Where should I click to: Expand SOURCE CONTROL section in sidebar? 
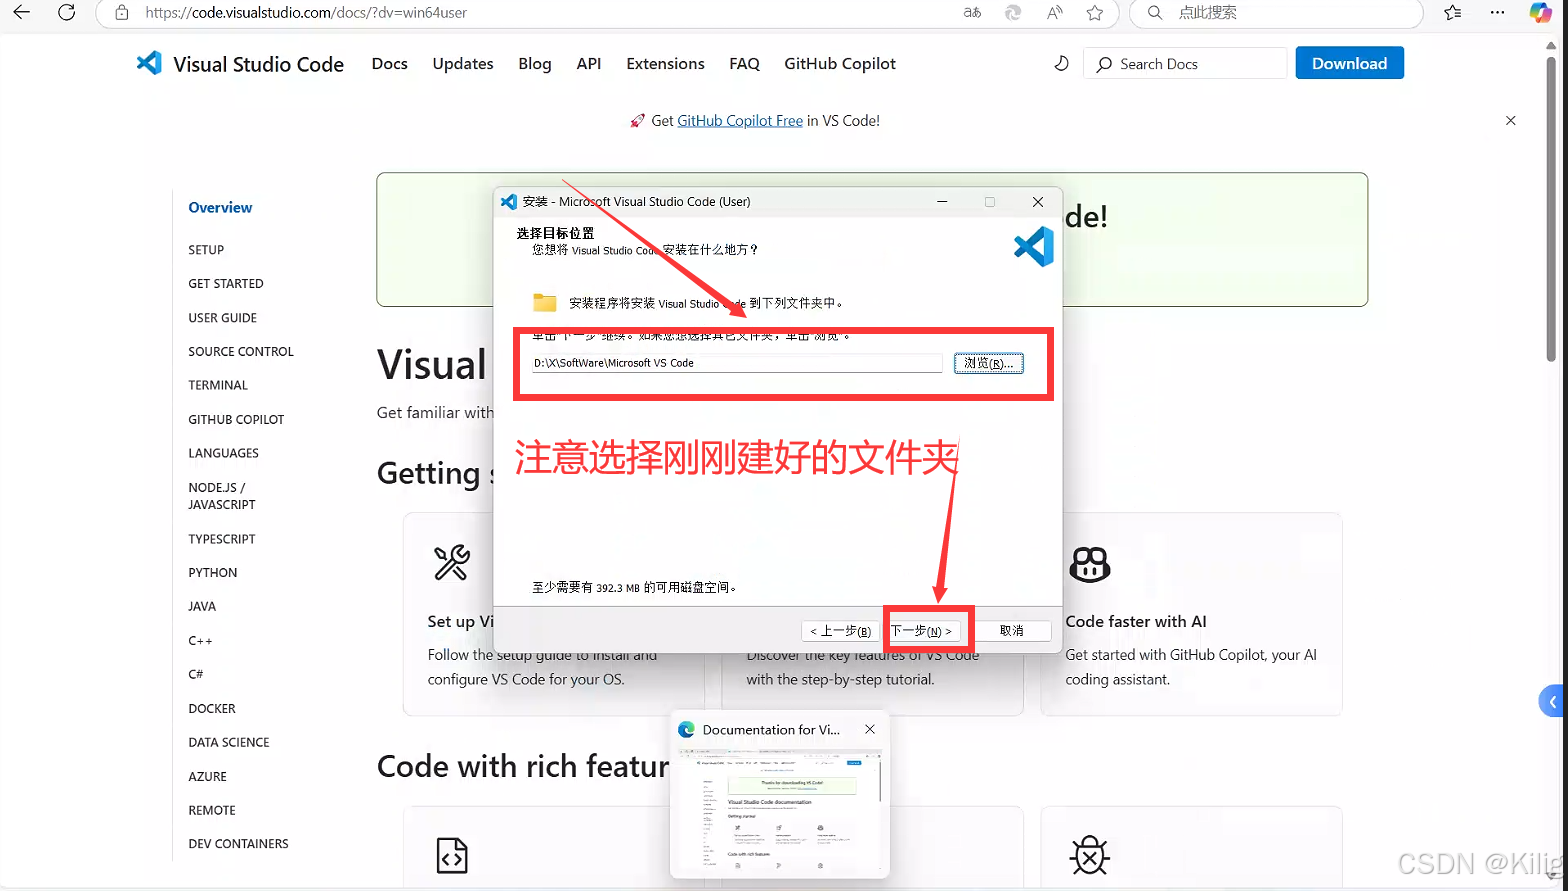[241, 352]
